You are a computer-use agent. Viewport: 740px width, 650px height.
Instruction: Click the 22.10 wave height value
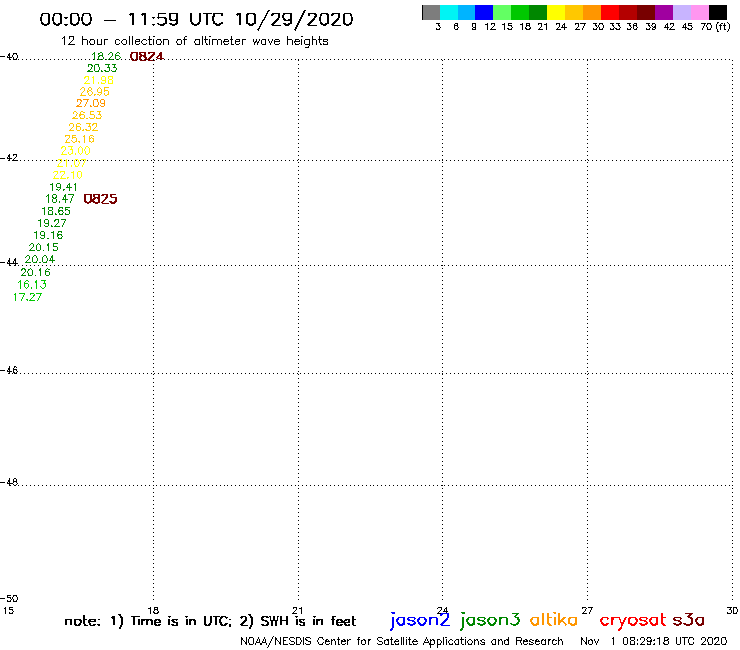(67, 175)
